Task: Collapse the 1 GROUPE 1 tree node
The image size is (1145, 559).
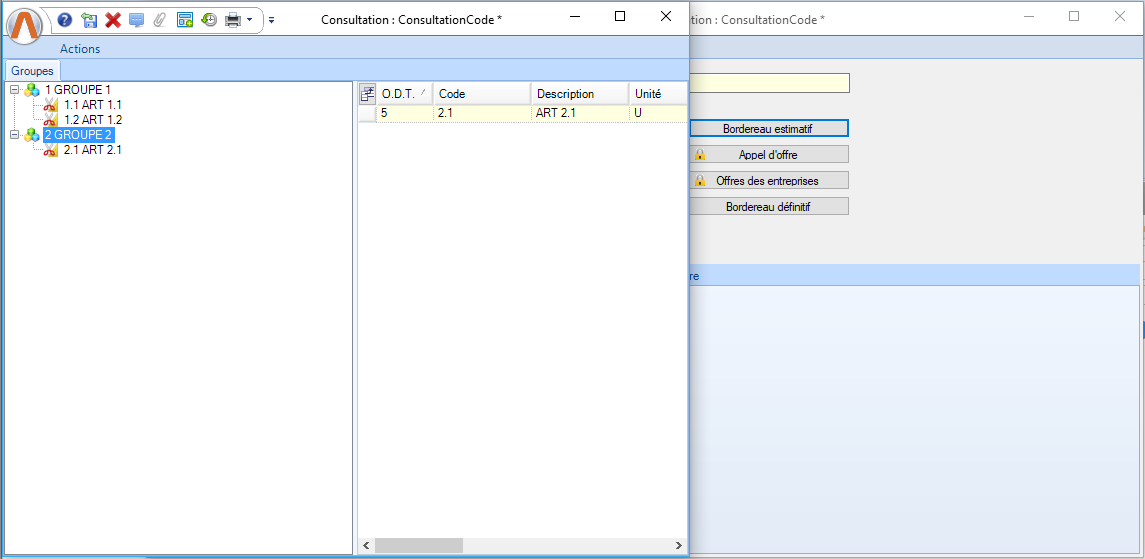Action: pyautogui.click(x=15, y=90)
